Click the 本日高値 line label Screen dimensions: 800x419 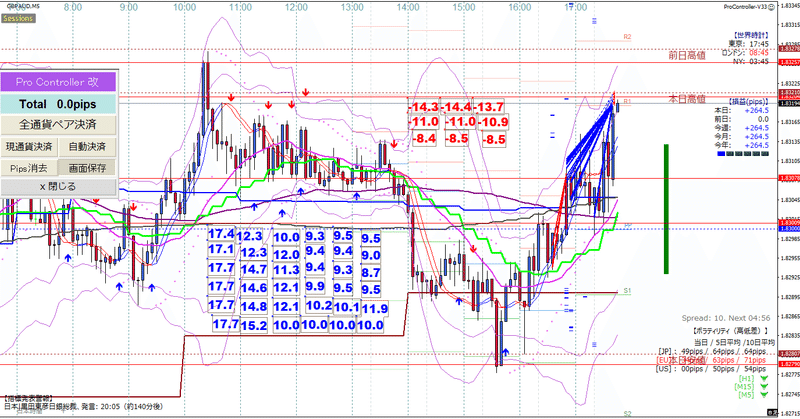687,98
